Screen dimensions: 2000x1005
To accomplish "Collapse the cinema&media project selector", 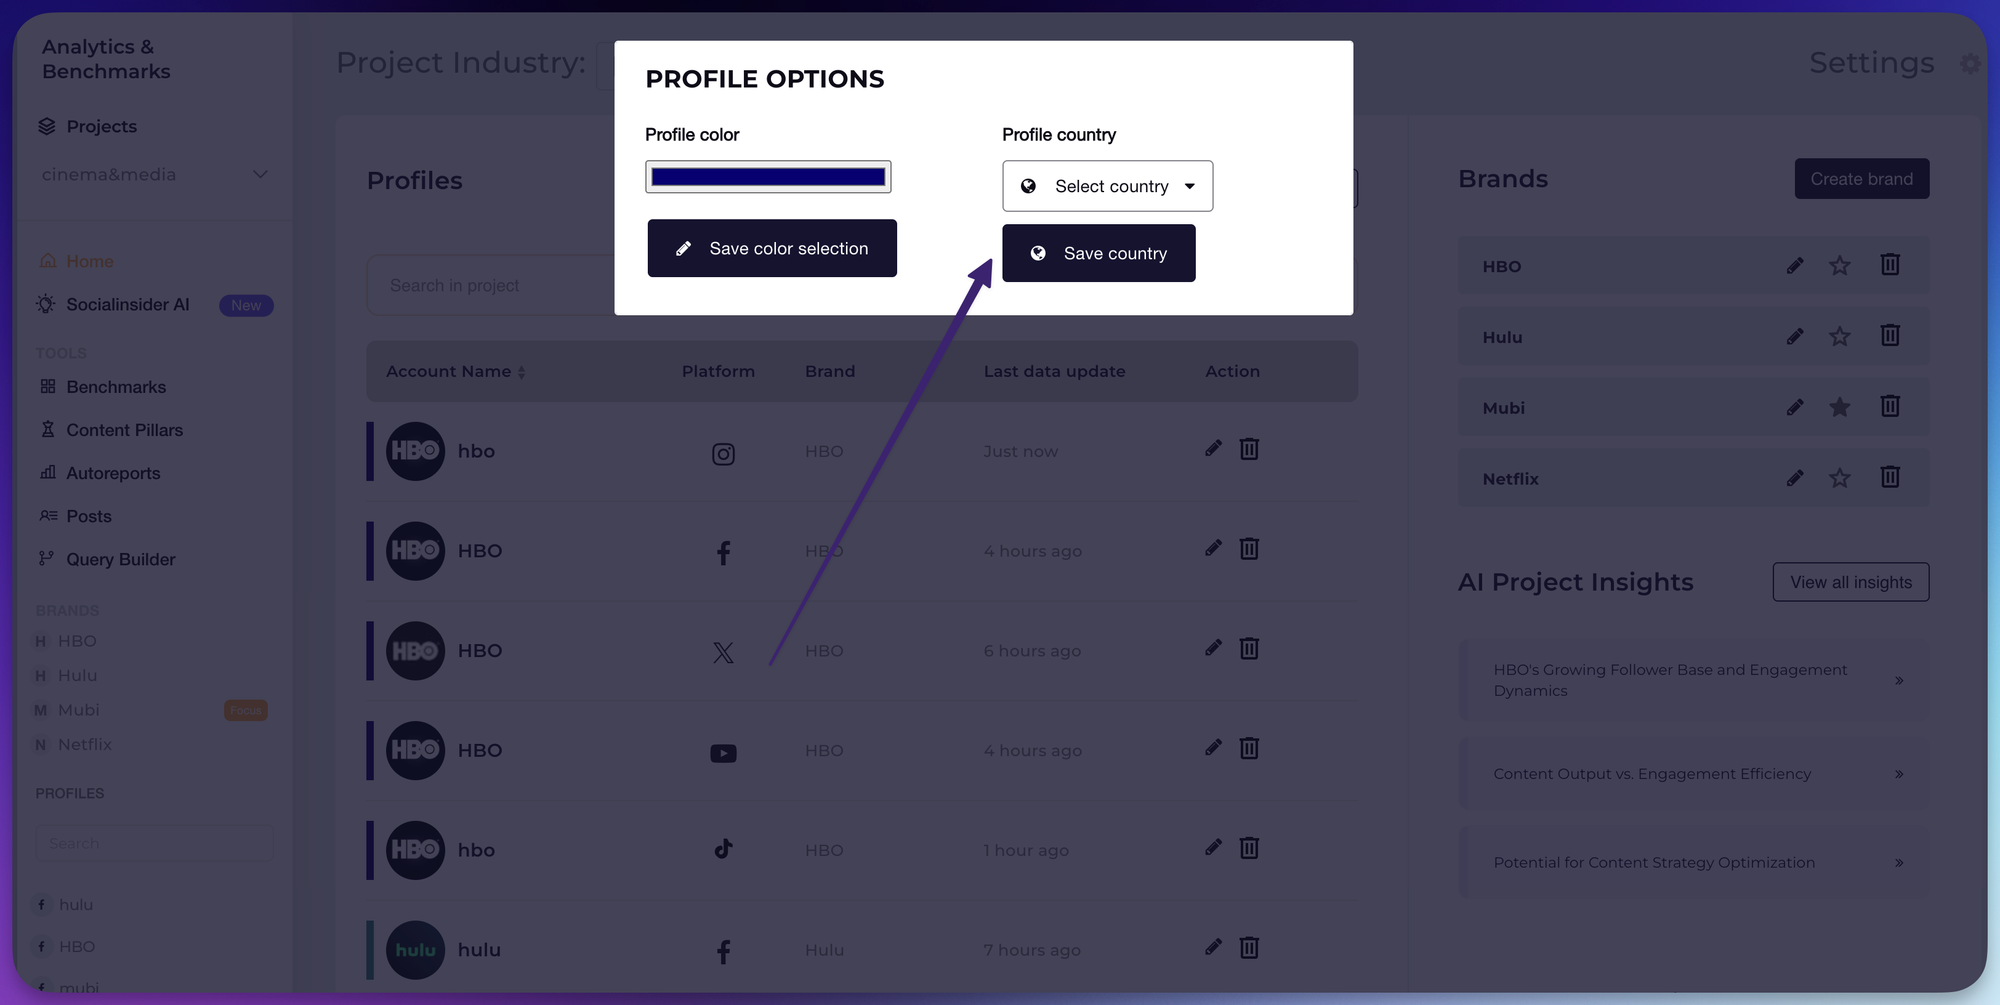I will 259,174.
